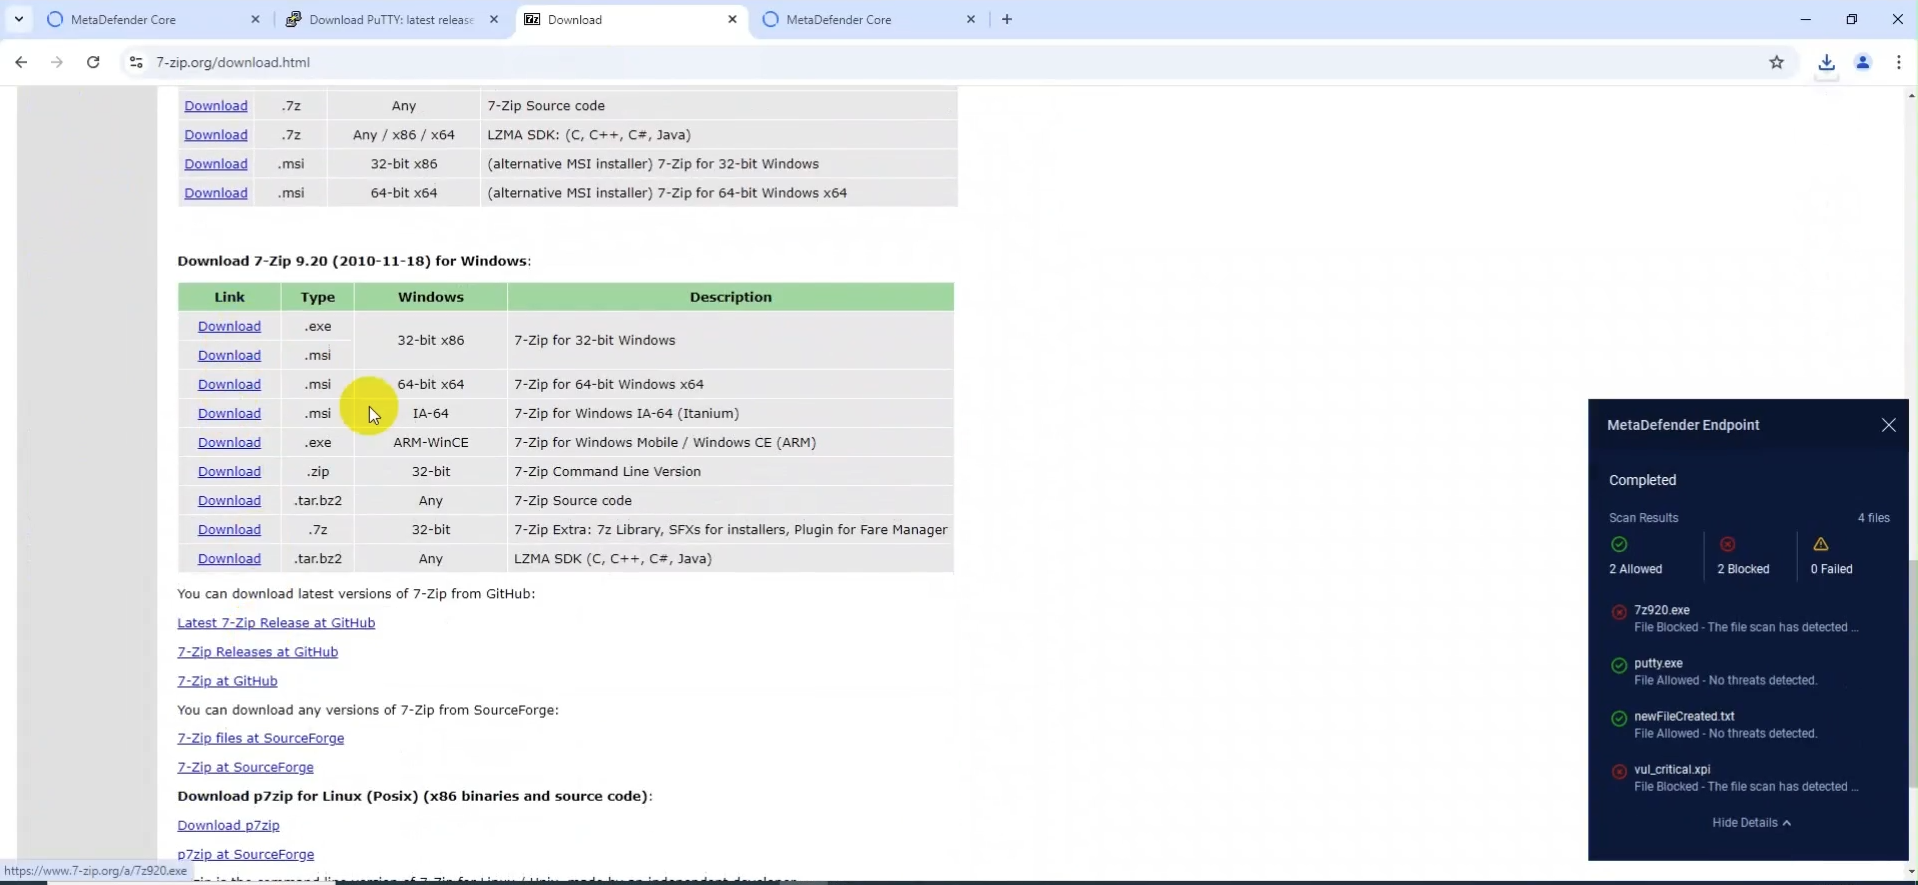Viewport: 1918px width, 885px height.
Task: Close the first MetaDefender Core tab
Action: [255, 19]
